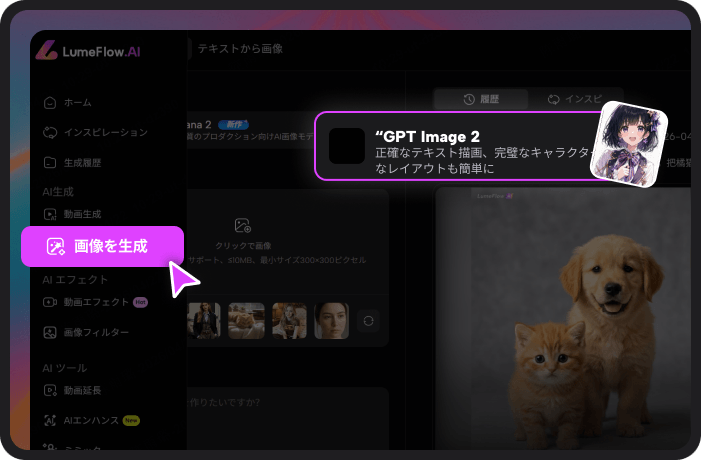Open 動画延長 in the sidebar

(72, 390)
